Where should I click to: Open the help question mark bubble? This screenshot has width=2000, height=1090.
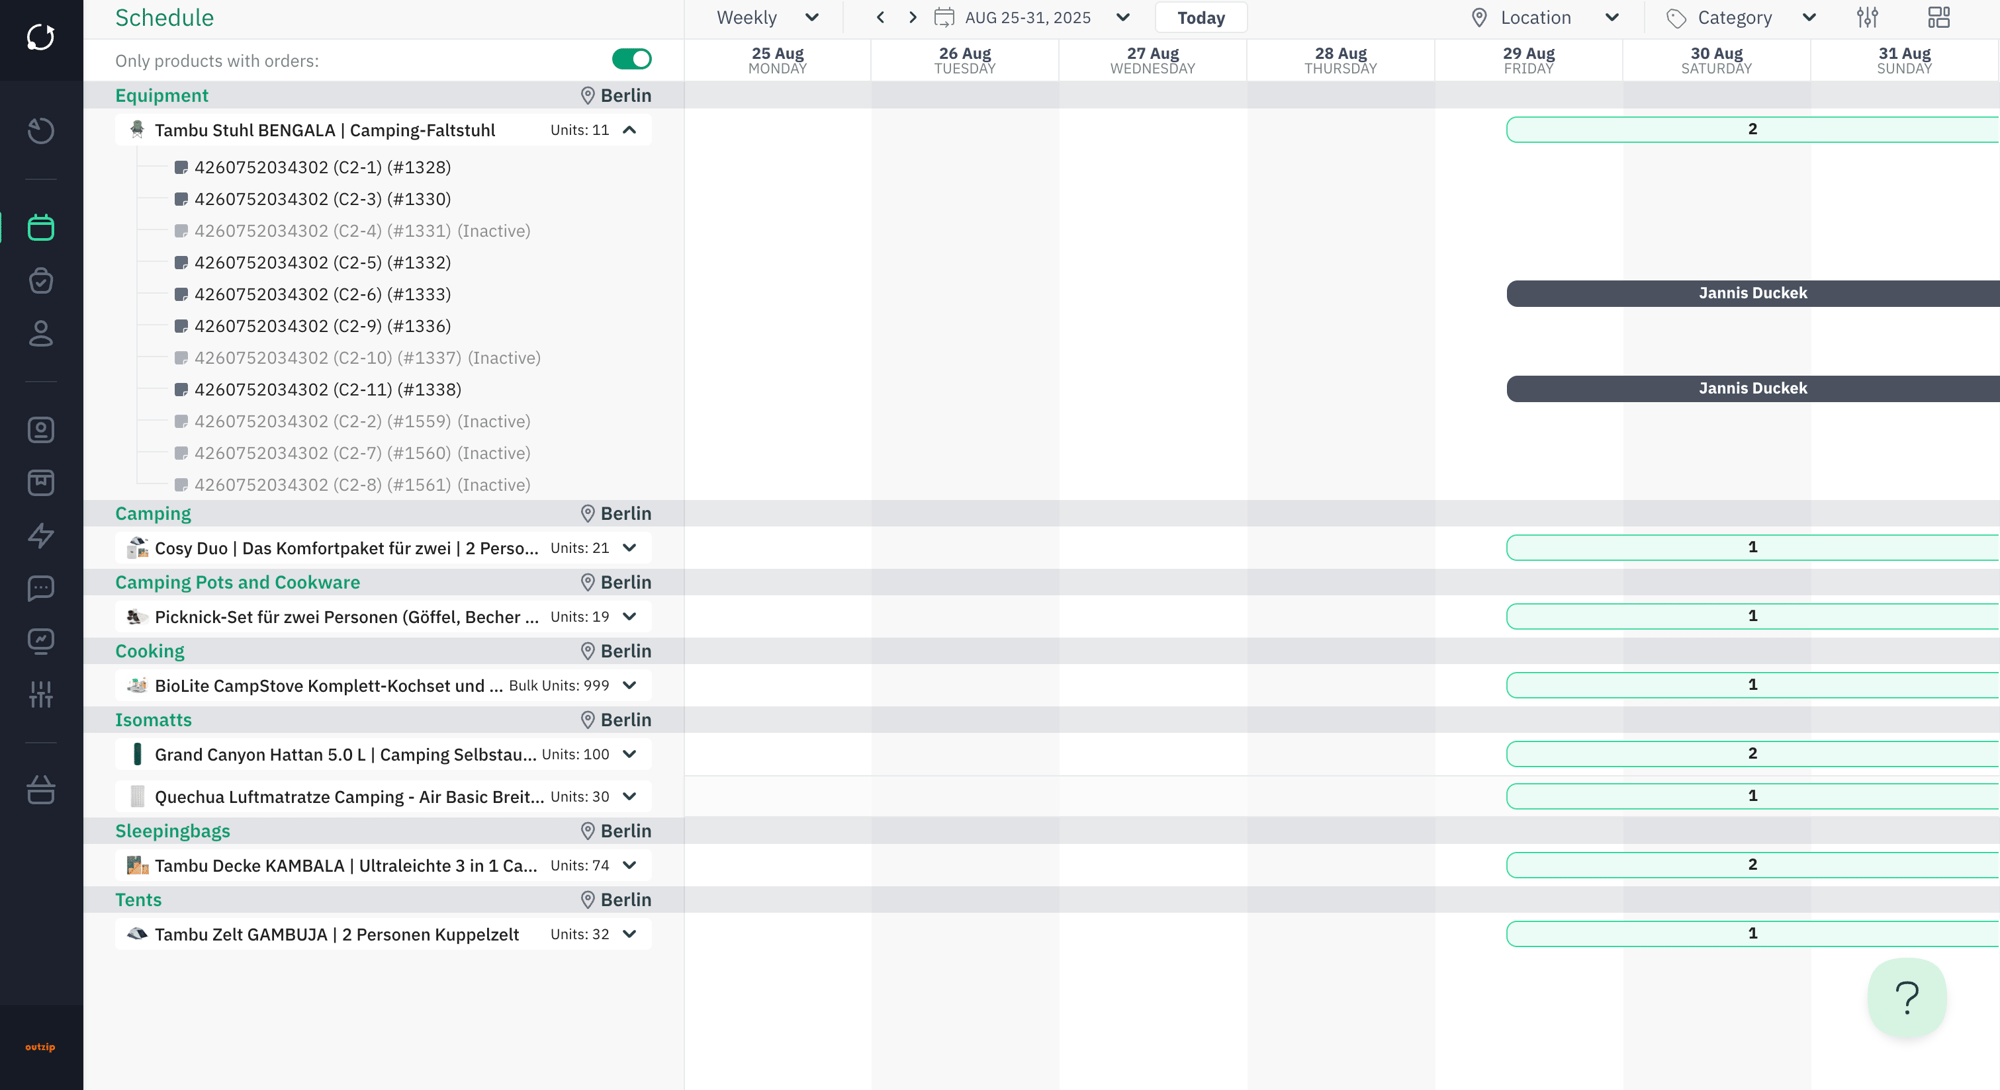click(1906, 997)
